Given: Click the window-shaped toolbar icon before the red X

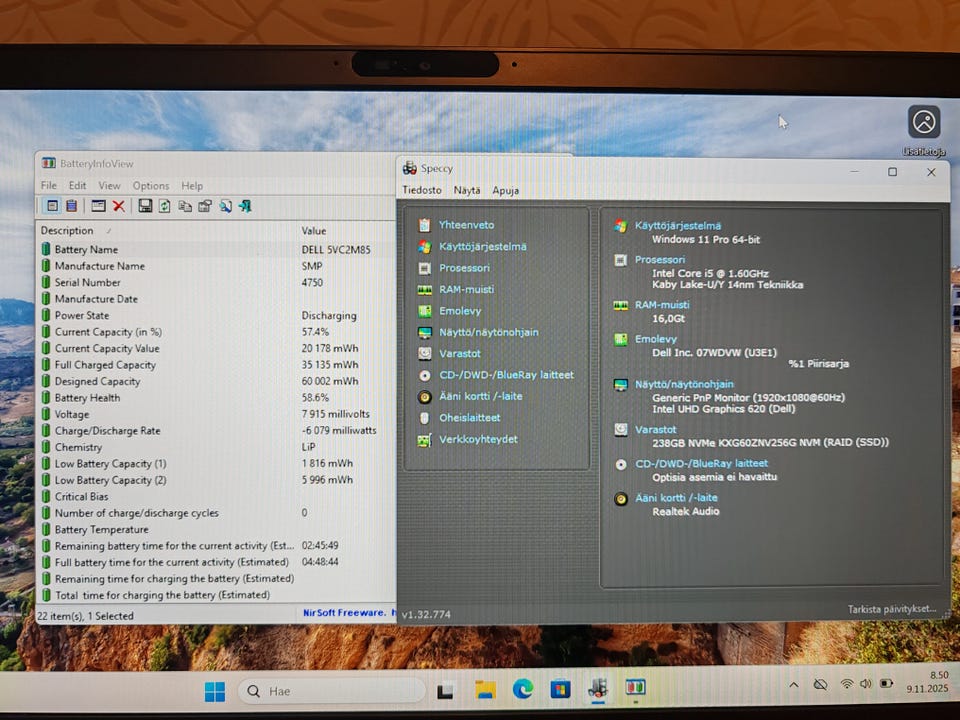Looking at the screenshot, I should (98, 206).
